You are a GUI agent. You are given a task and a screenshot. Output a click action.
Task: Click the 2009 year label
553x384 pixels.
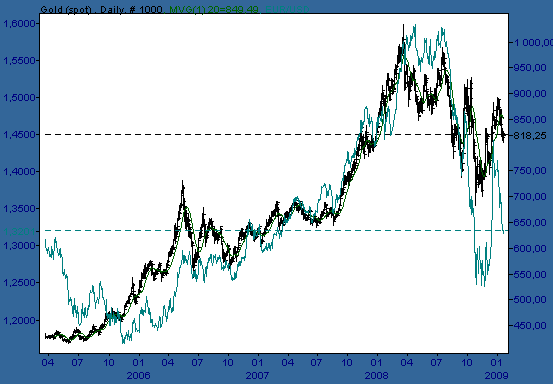(x=497, y=375)
